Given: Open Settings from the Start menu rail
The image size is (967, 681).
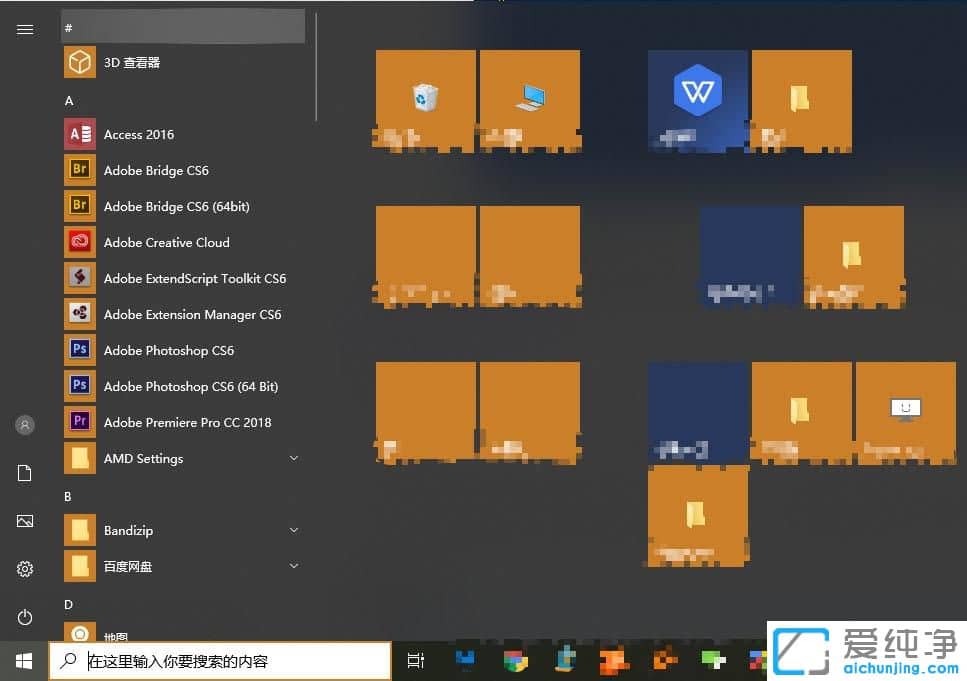Looking at the screenshot, I should [24, 568].
